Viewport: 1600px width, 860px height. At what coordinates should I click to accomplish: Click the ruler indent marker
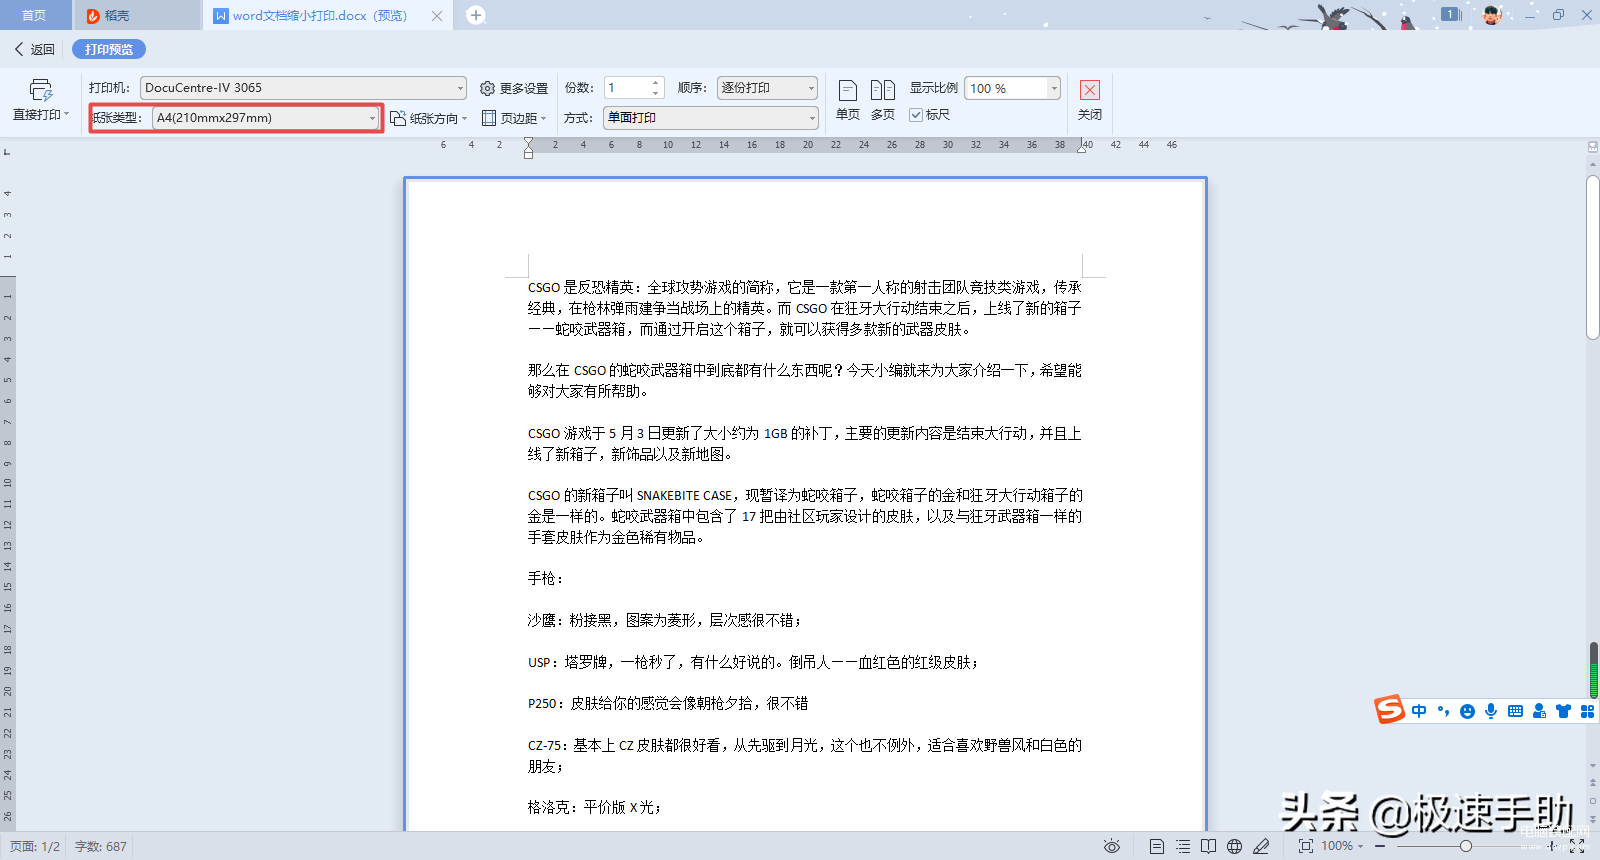click(528, 148)
